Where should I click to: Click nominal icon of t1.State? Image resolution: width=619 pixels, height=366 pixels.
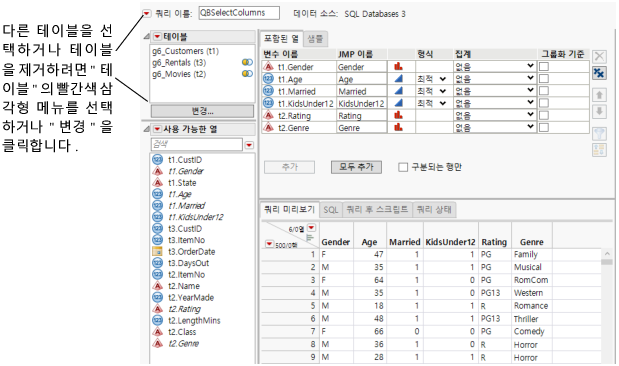tap(158, 182)
